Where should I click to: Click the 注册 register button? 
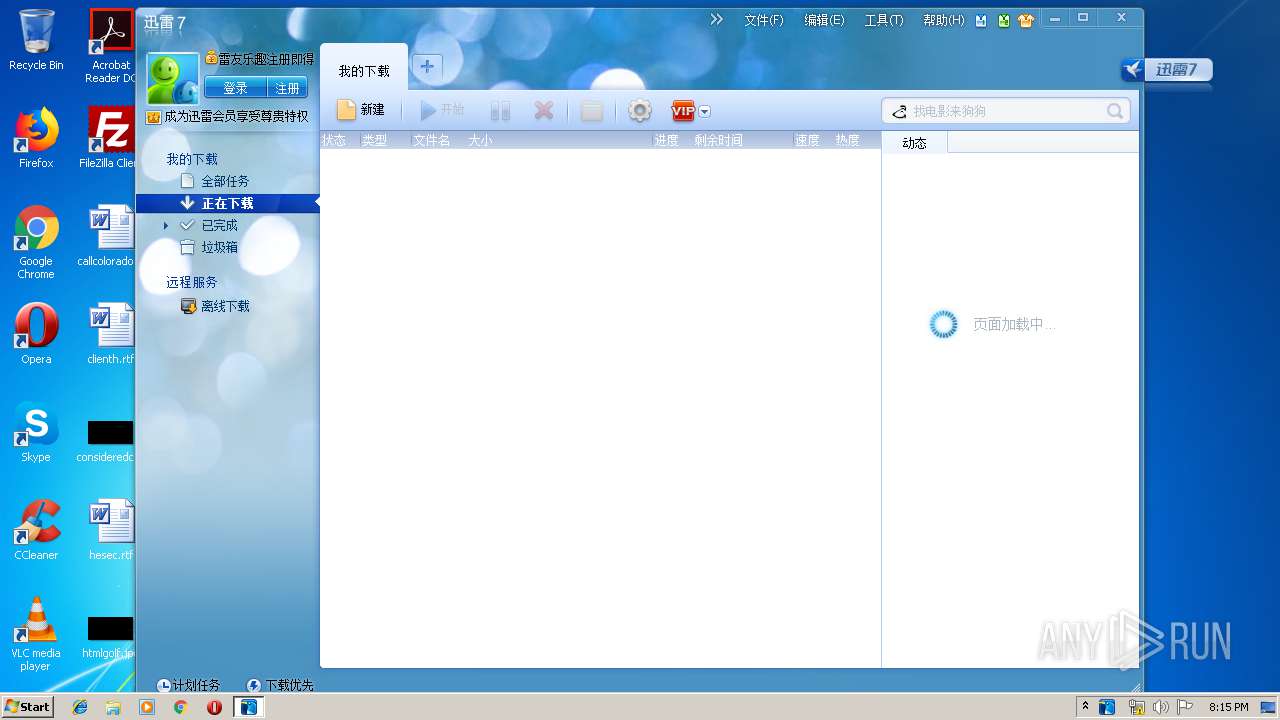[x=288, y=88]
